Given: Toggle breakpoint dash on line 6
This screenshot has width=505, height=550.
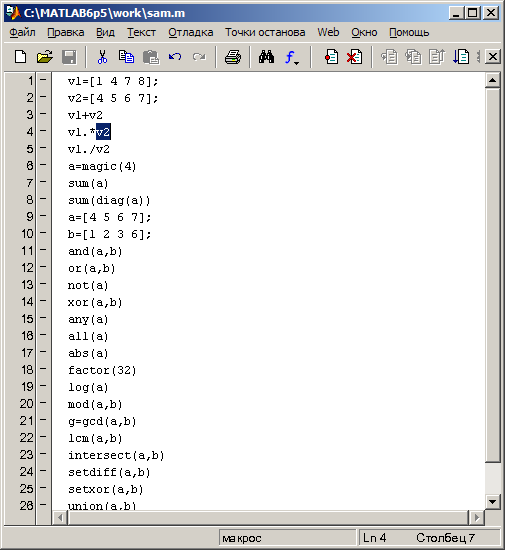Looking at the screenshot, I should click(x=43, y=165).
